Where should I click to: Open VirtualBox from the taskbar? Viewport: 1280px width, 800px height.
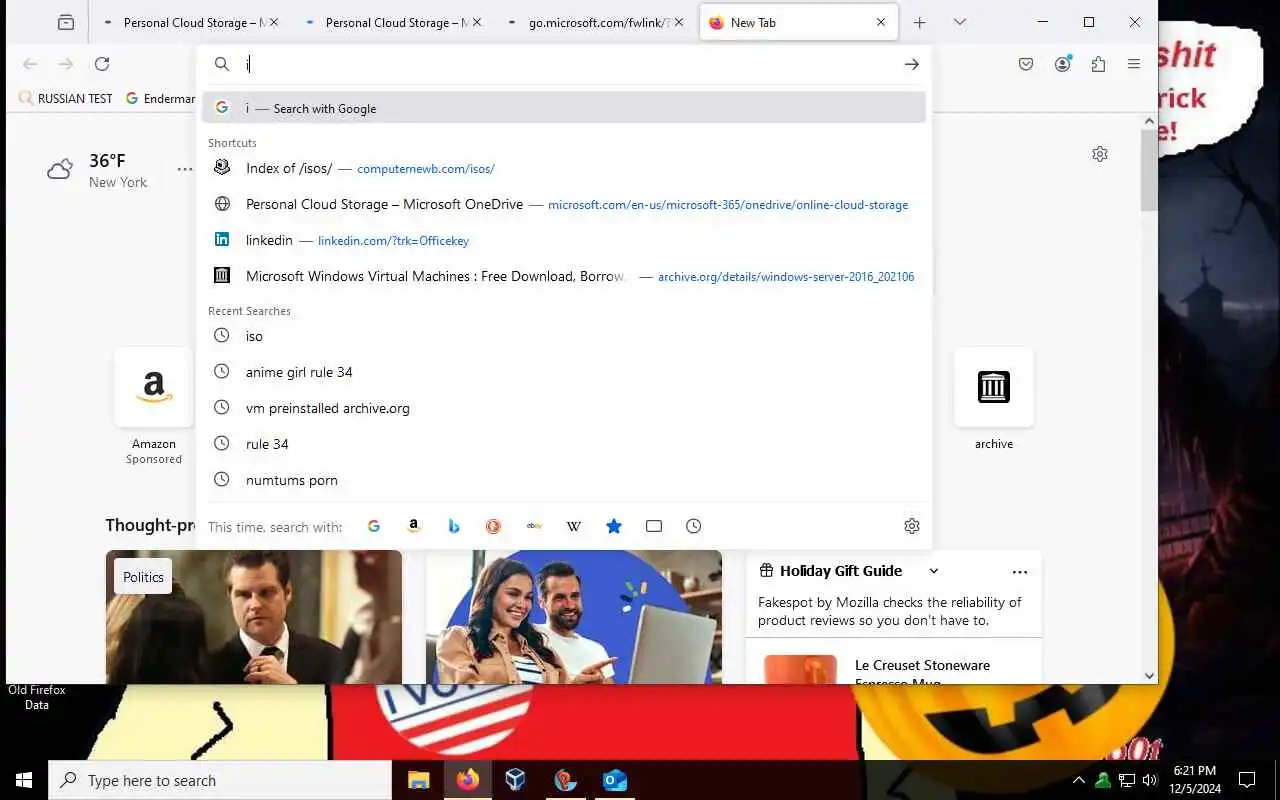(516, 780)
